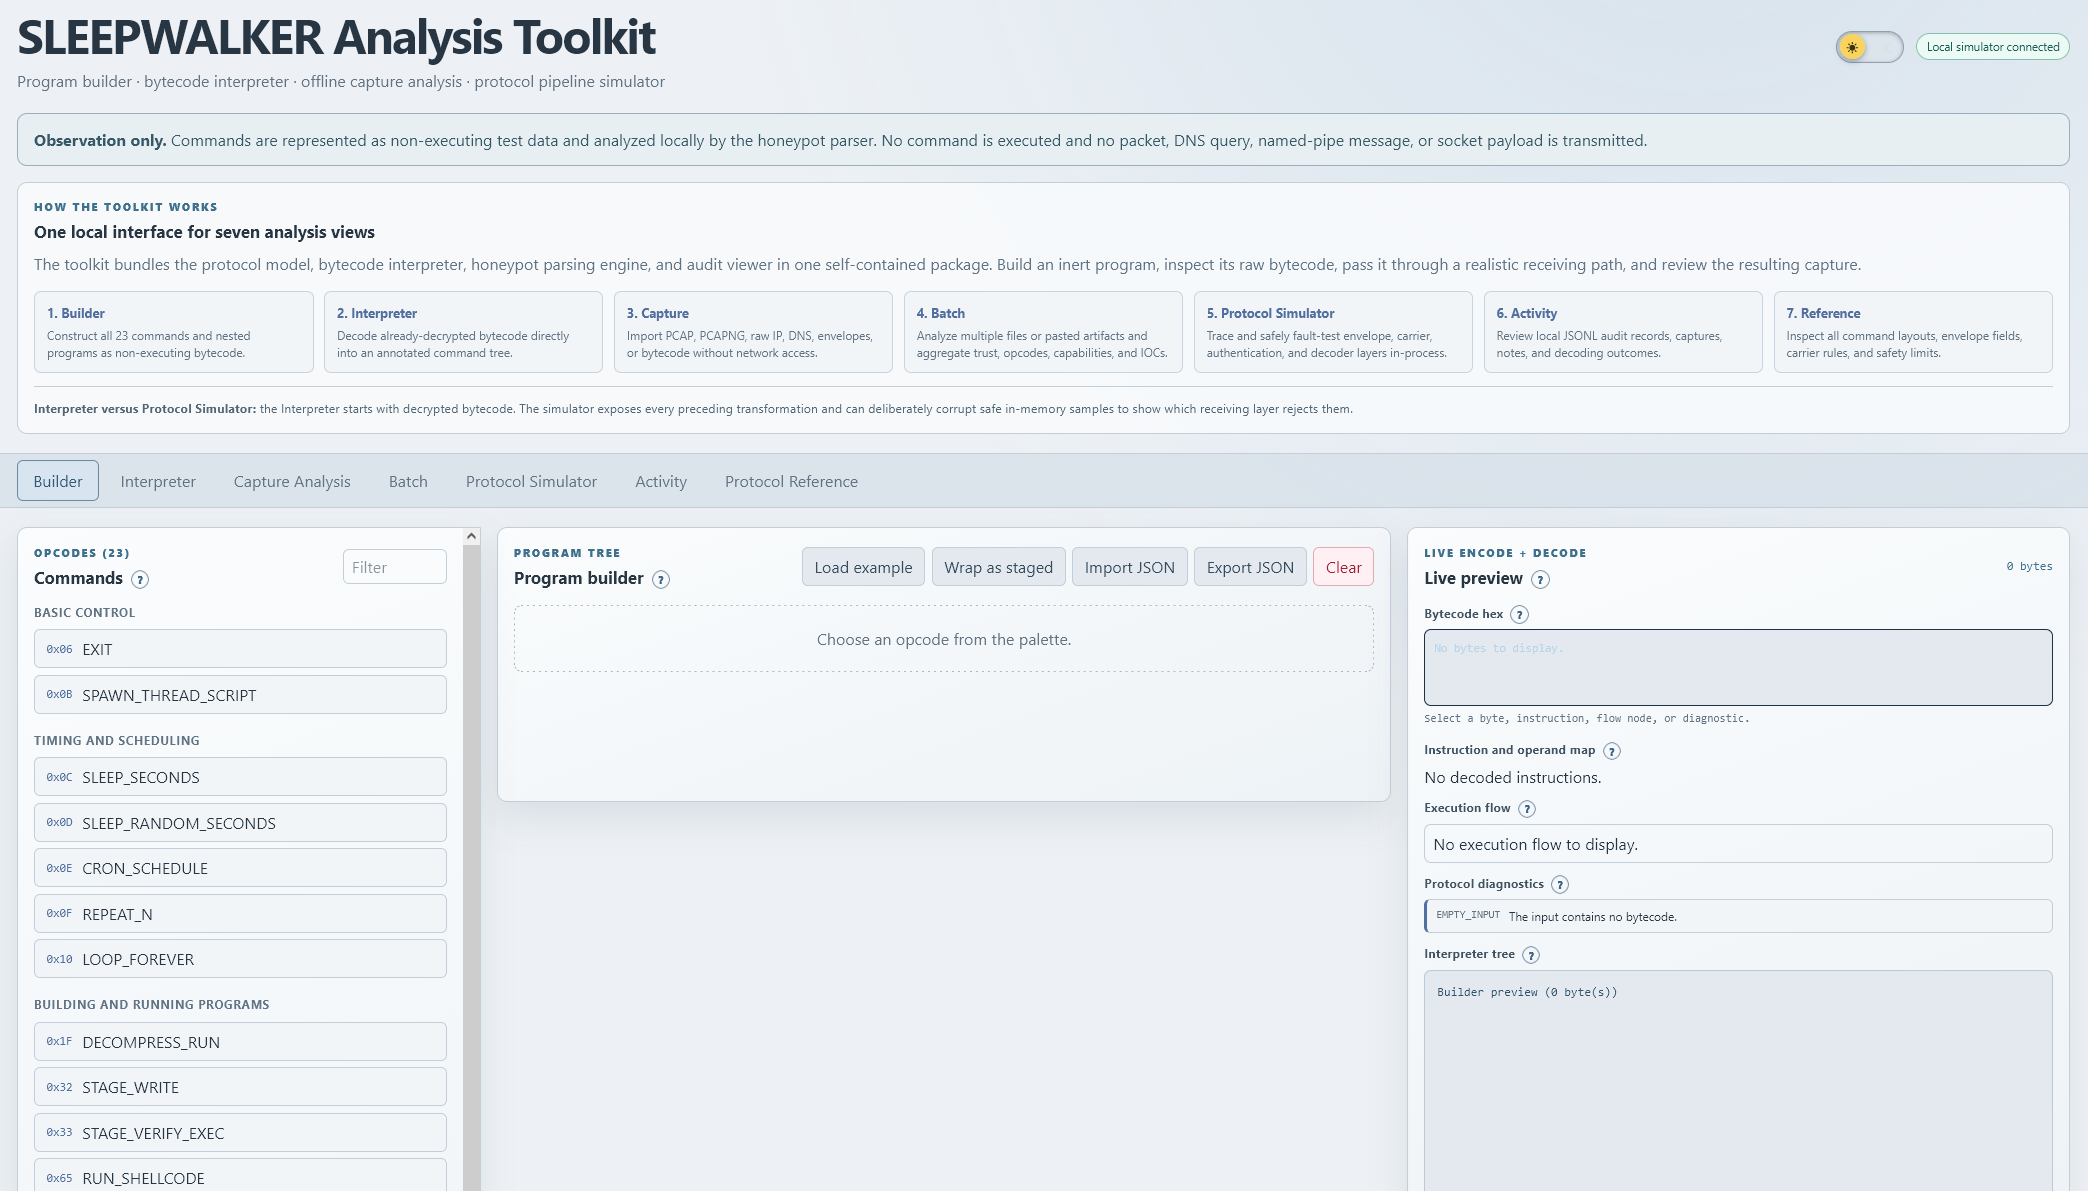Open the Protocol Simulator tab

(x=531, y=481)
